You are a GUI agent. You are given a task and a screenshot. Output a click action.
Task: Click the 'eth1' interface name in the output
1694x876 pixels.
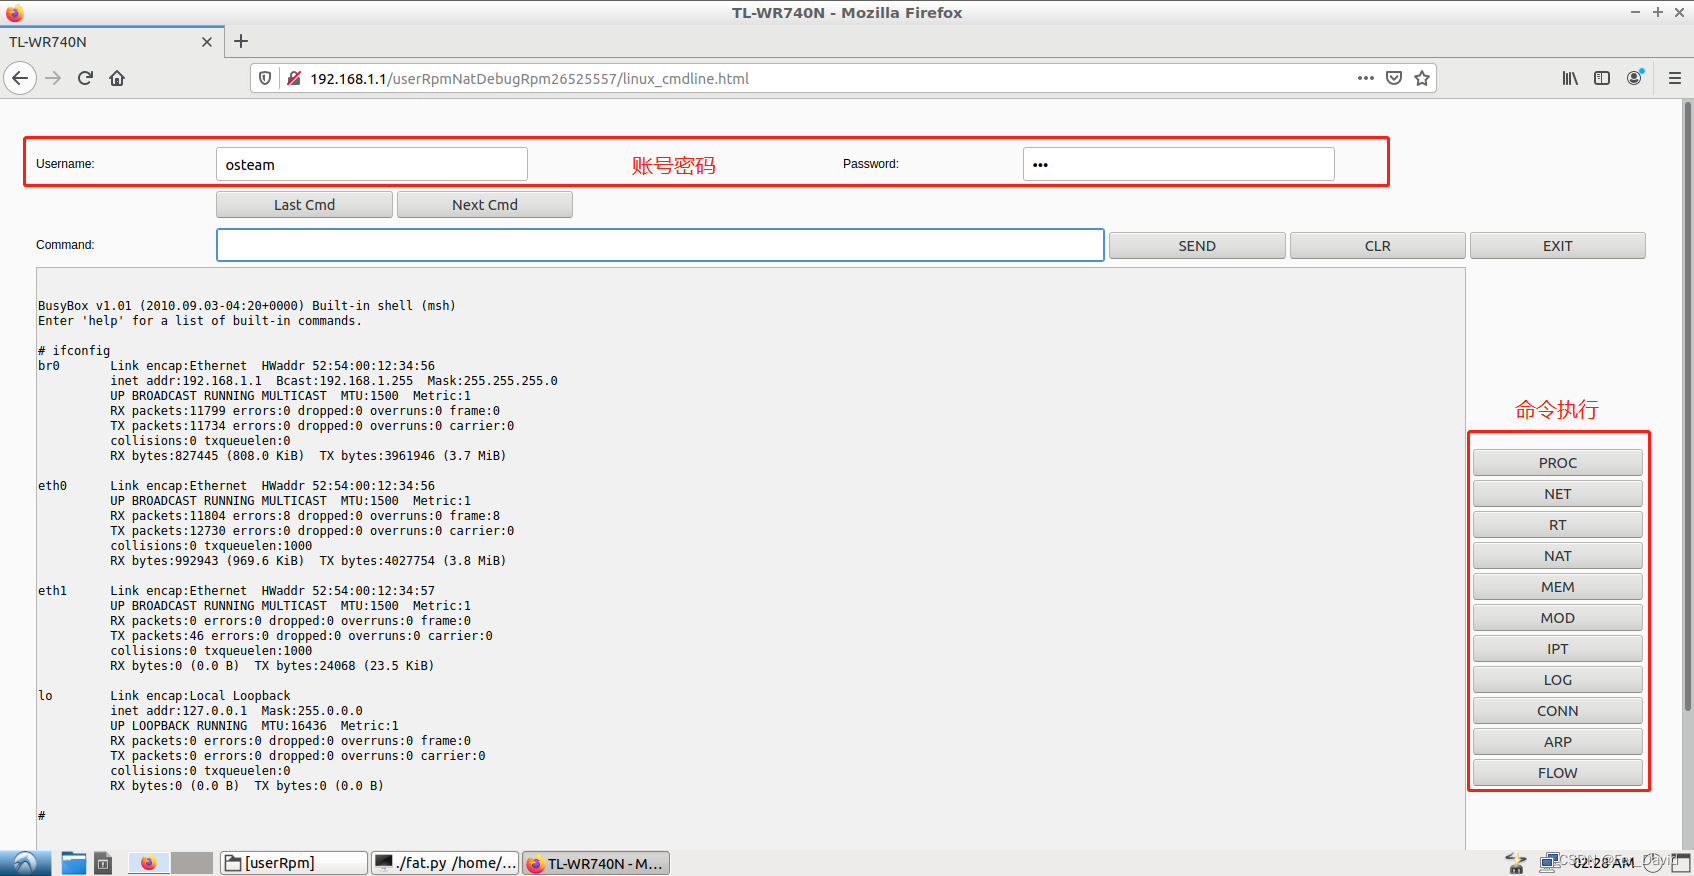point(52,591)
